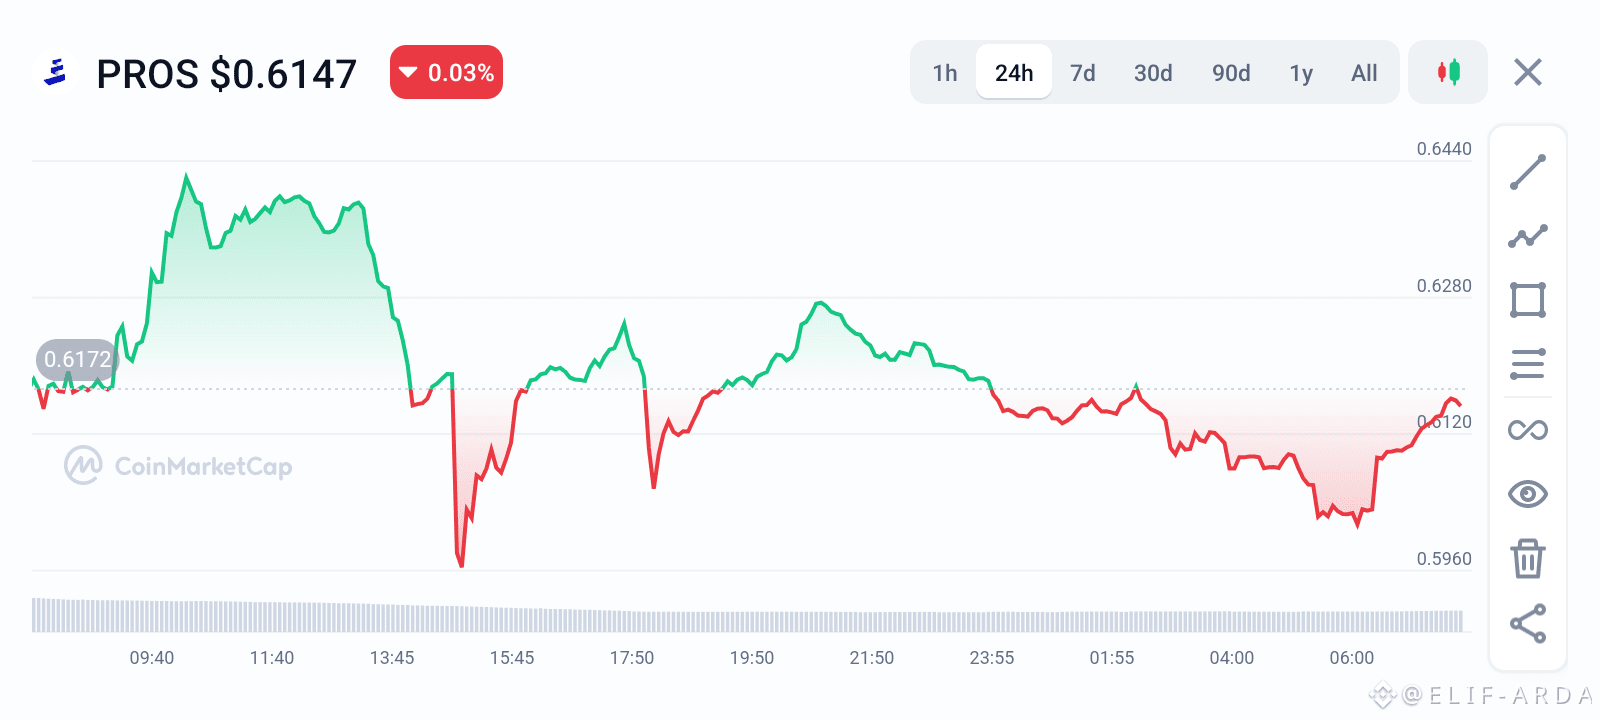Select the 24h timeframe tab

[x=1014, y=73]
